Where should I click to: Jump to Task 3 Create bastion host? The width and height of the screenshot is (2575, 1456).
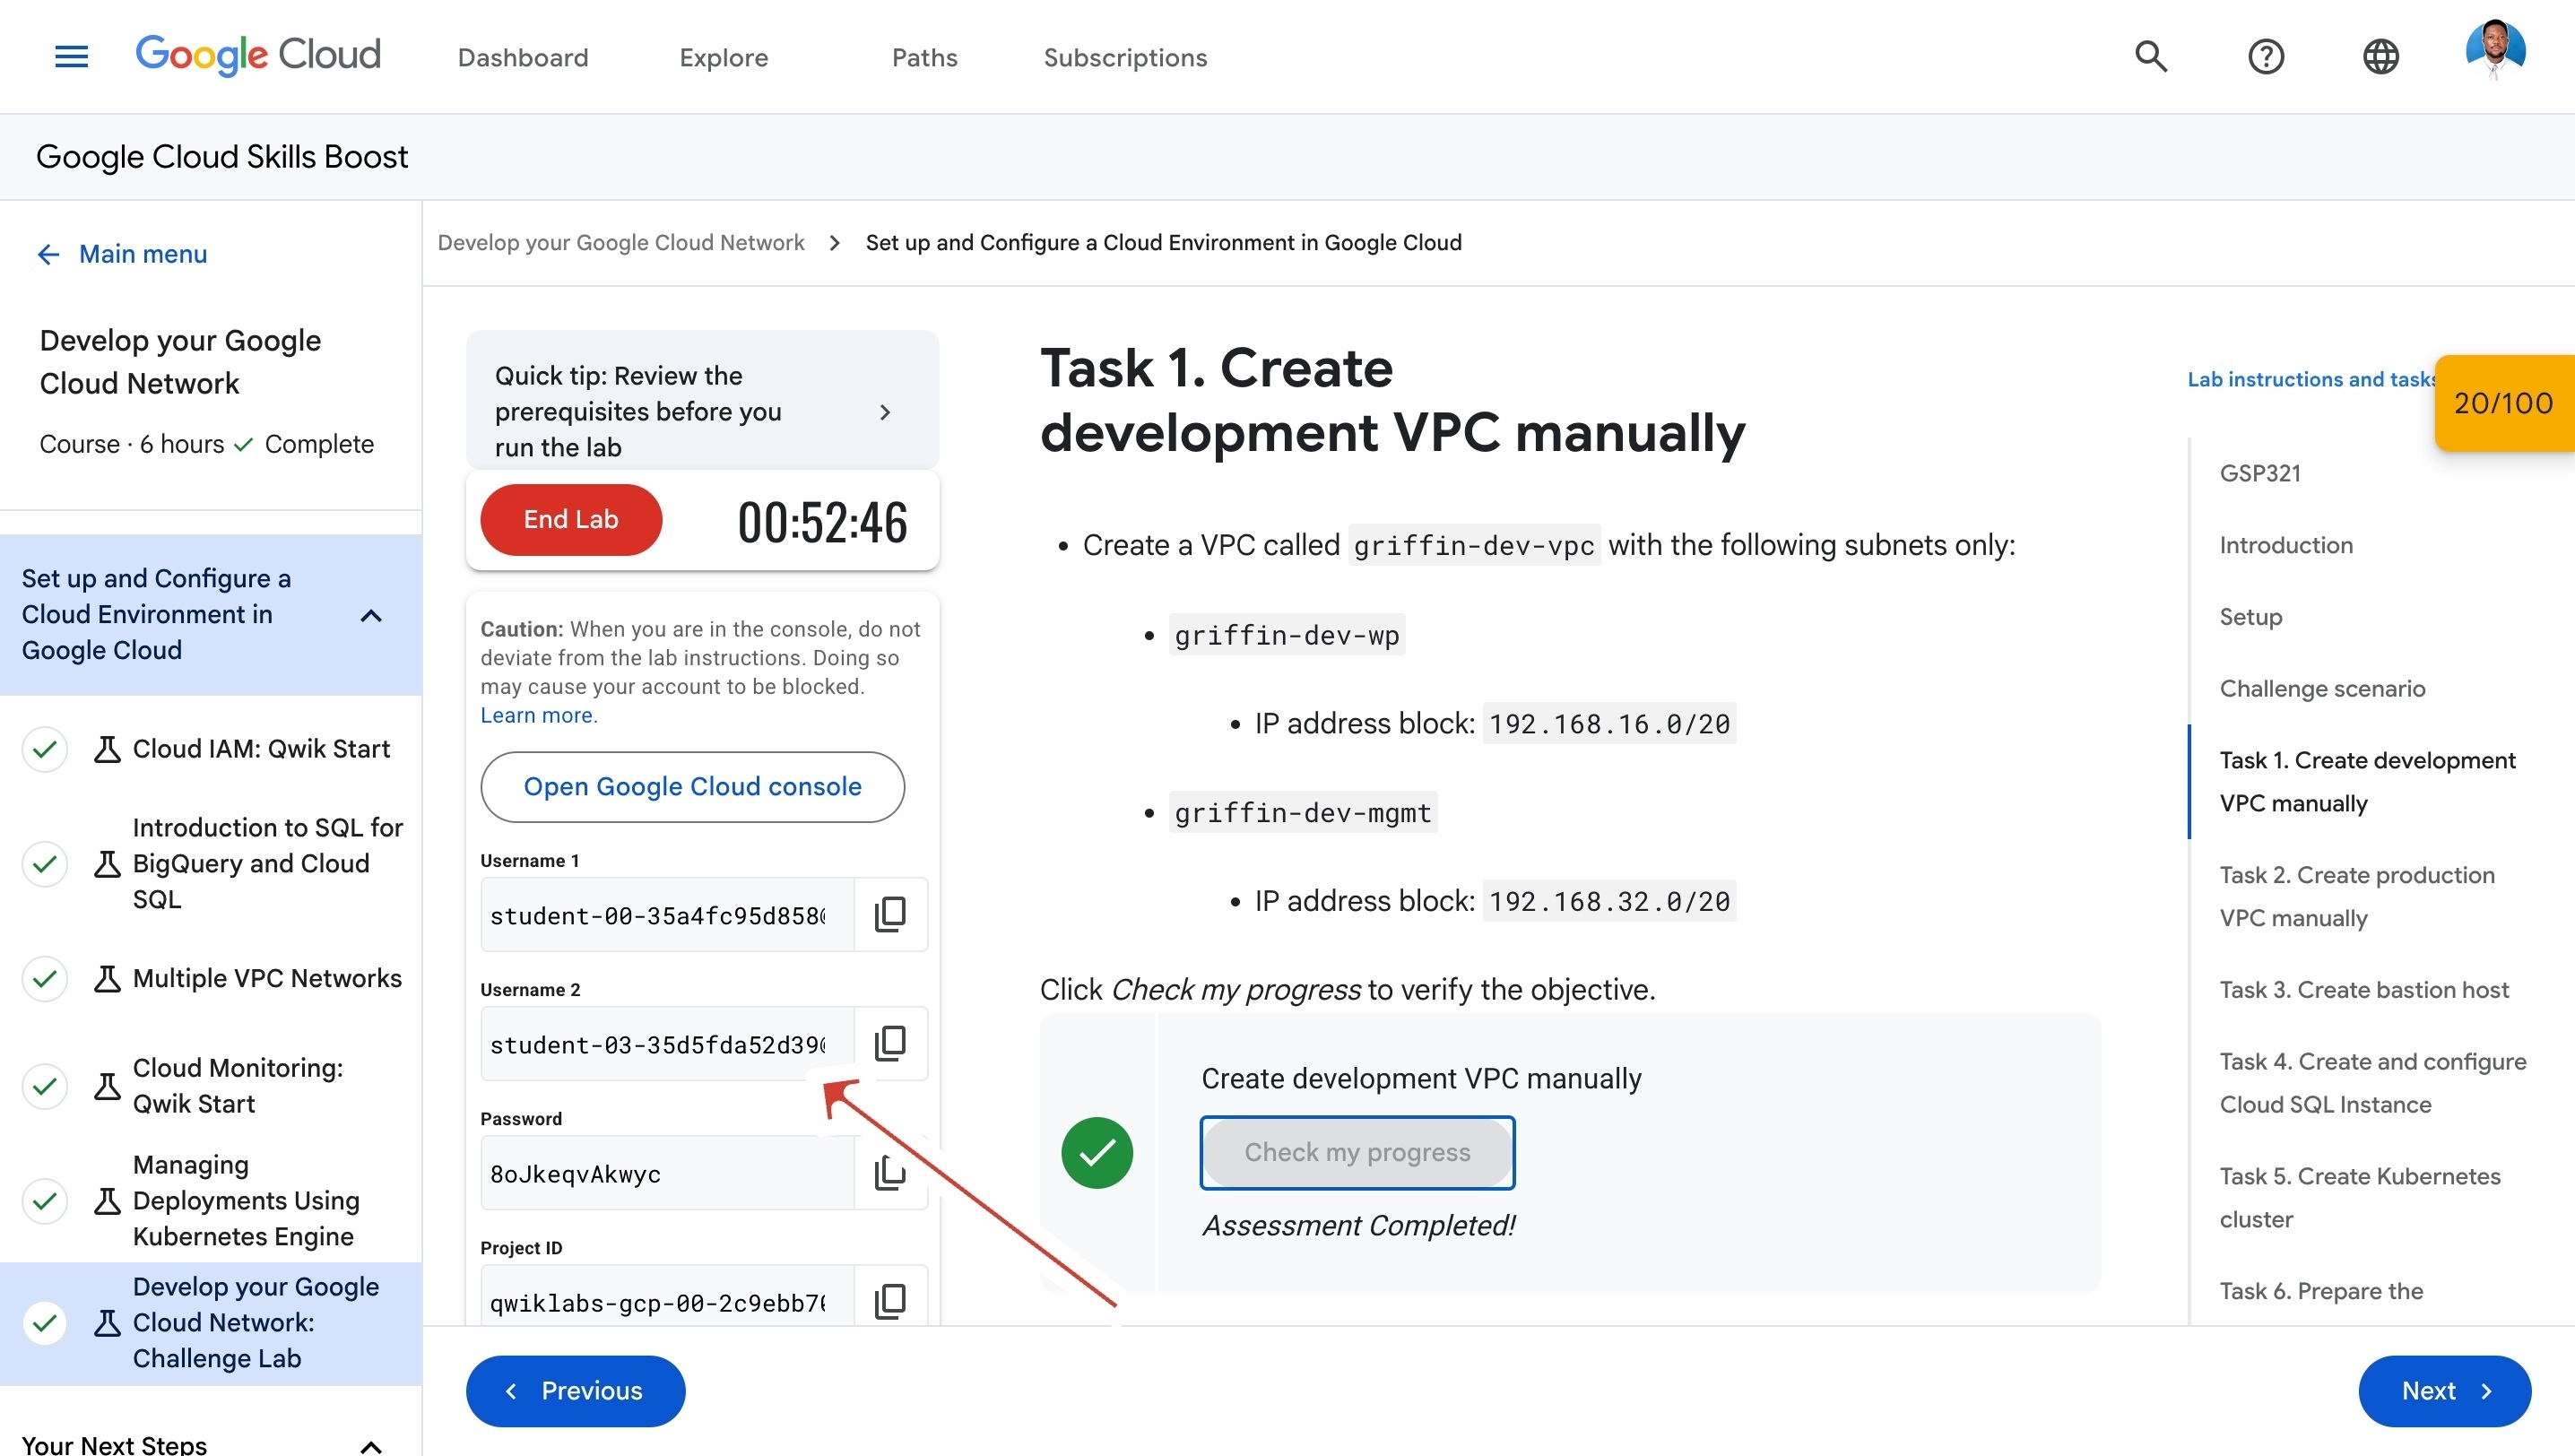click(x=2364, y=990)
